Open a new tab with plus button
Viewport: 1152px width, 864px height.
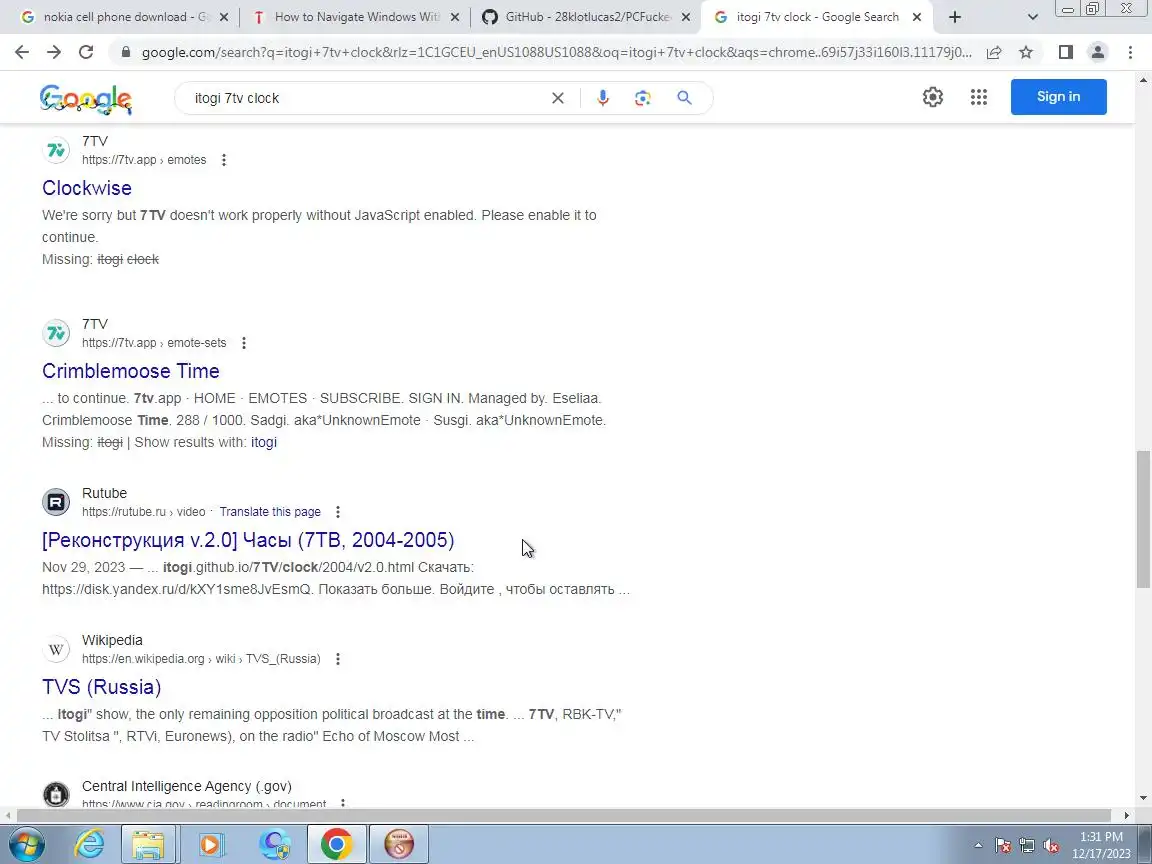tap(954, 17)
